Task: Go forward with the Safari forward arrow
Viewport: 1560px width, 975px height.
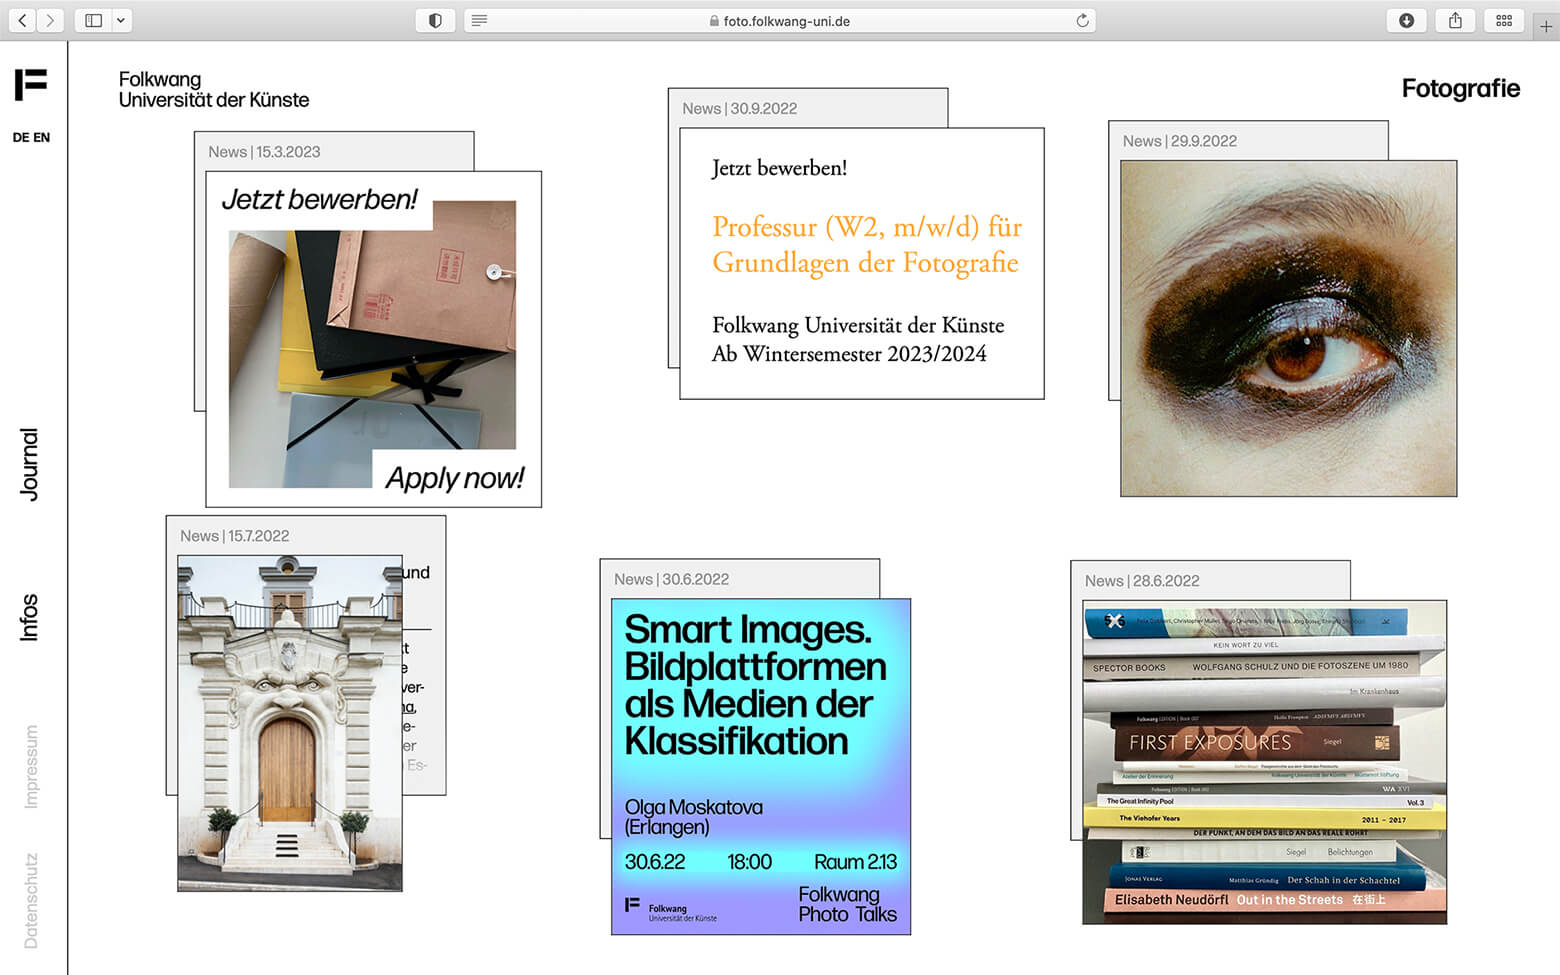Action: [x=50, y=20]
